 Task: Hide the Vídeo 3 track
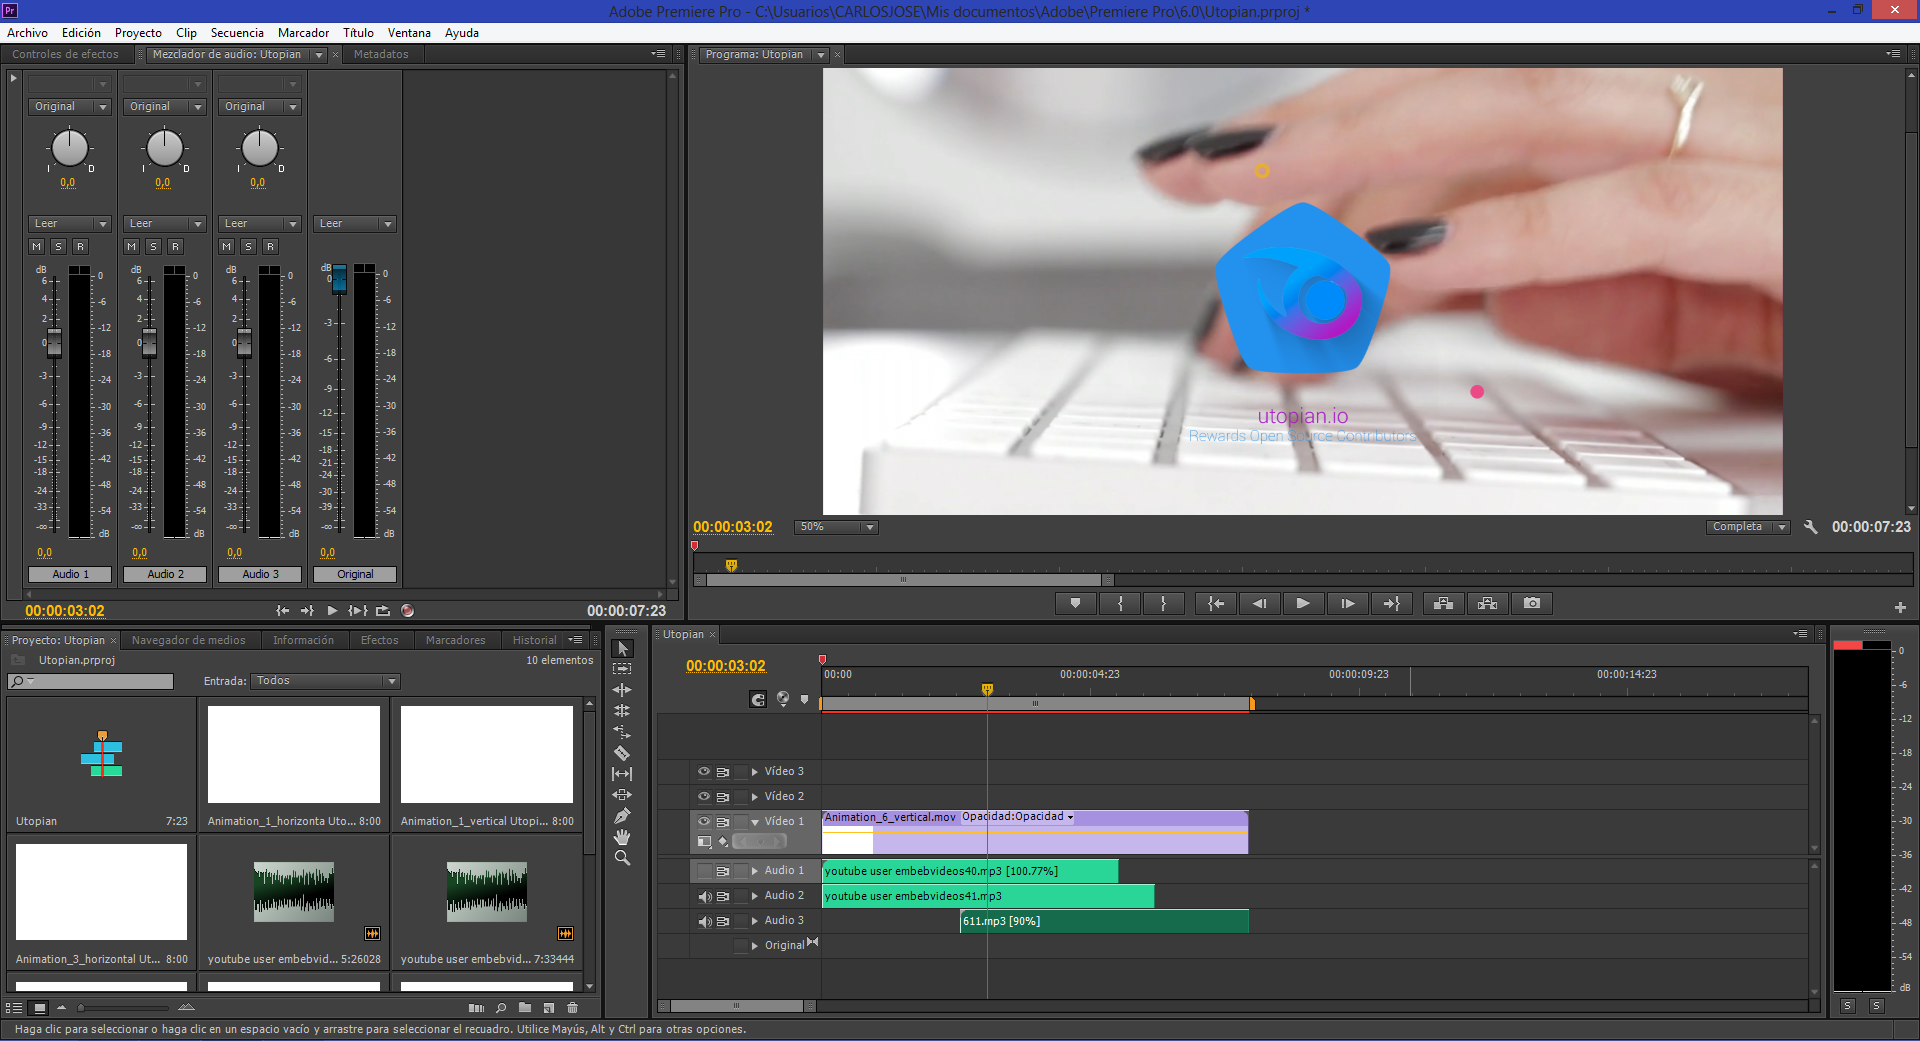coord(704,772)
